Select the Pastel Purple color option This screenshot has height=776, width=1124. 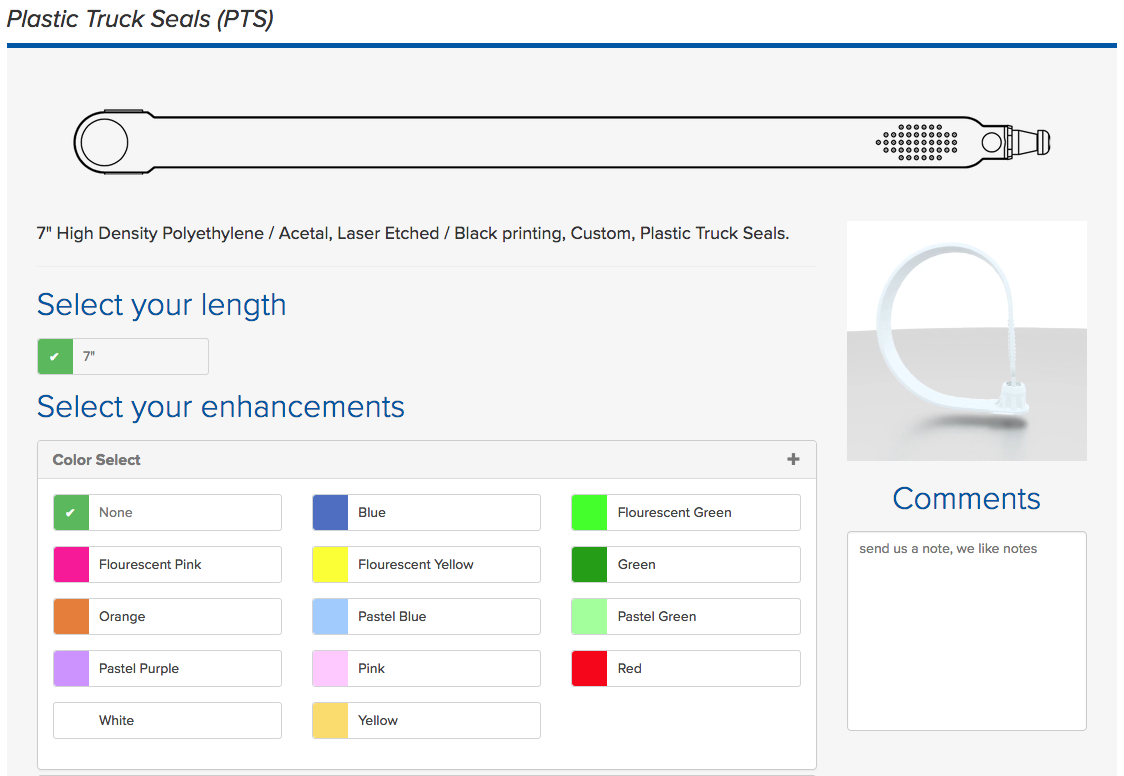pos(168,669)
